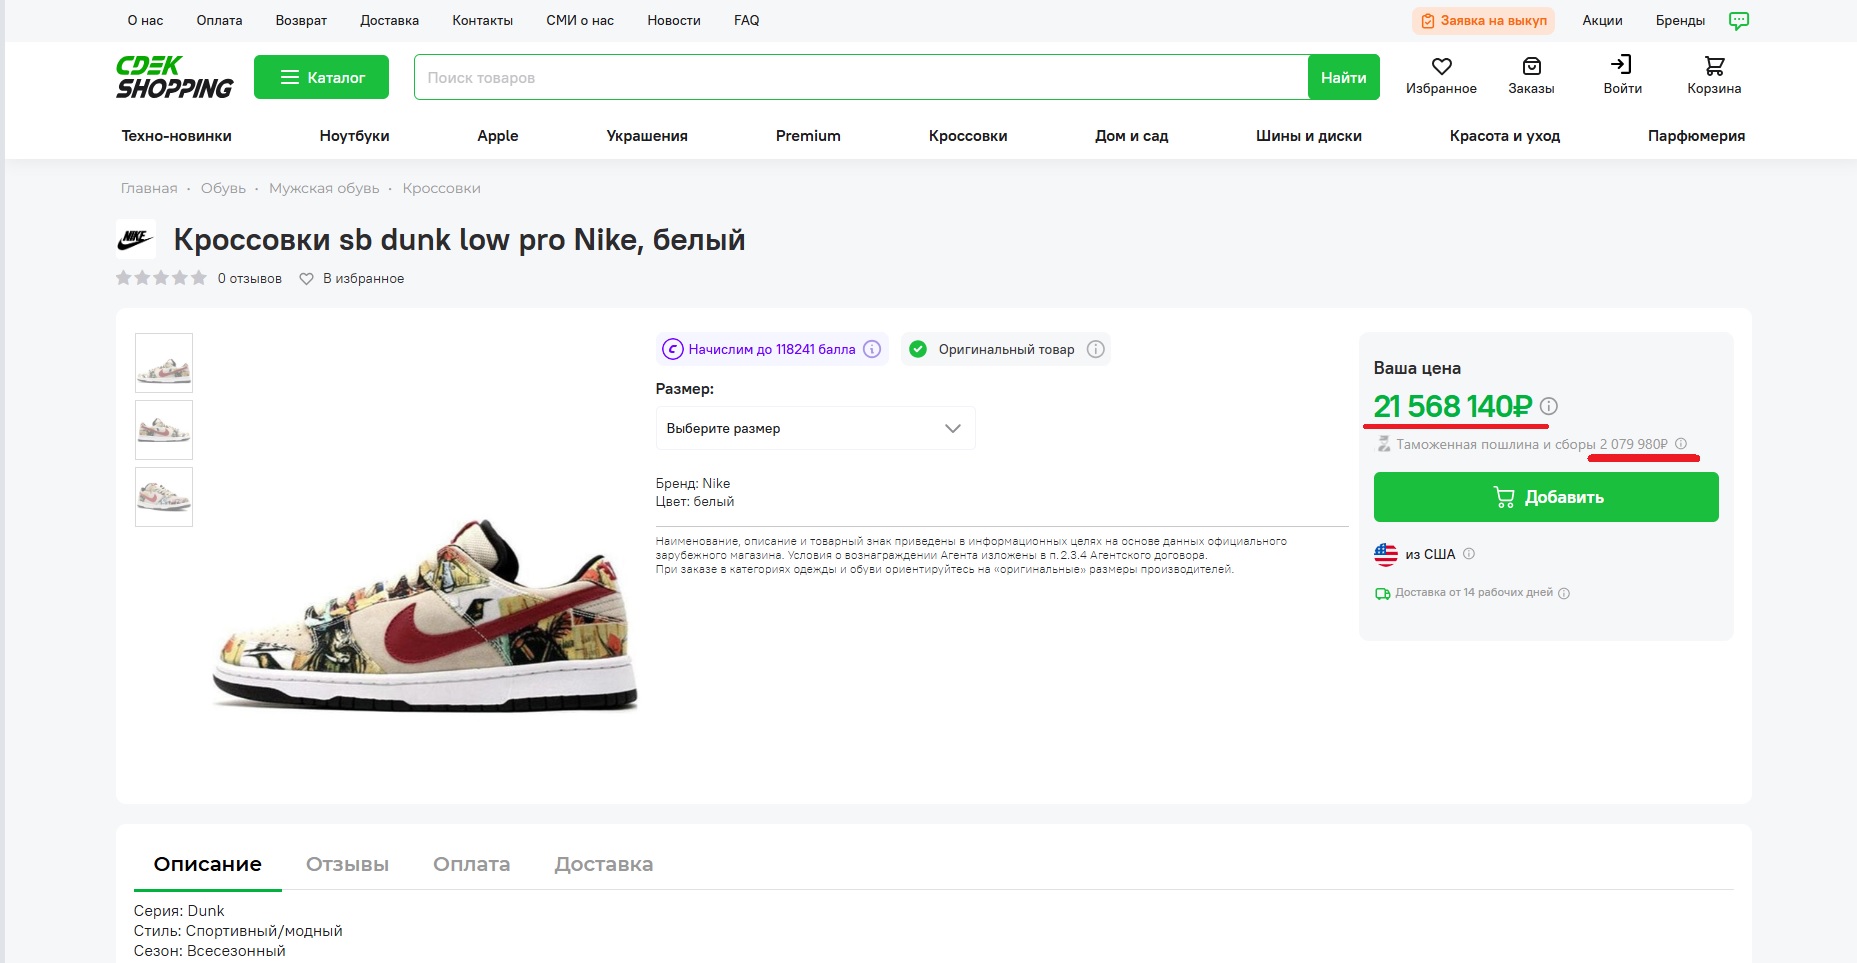Click the Поиск товаров search field
Image resolution: width=1857 pixels, height=963 pixels.
pyautogui.click(x=861, y=77)
